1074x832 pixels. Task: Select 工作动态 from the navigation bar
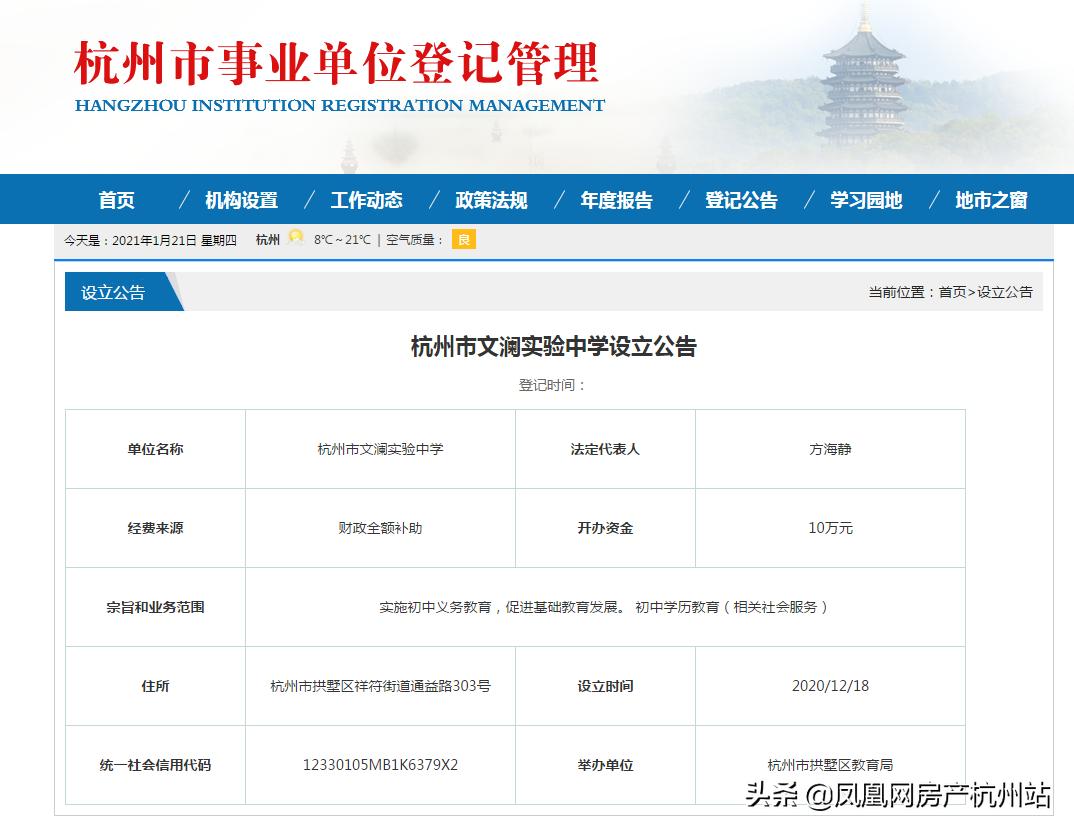(367, 200)
